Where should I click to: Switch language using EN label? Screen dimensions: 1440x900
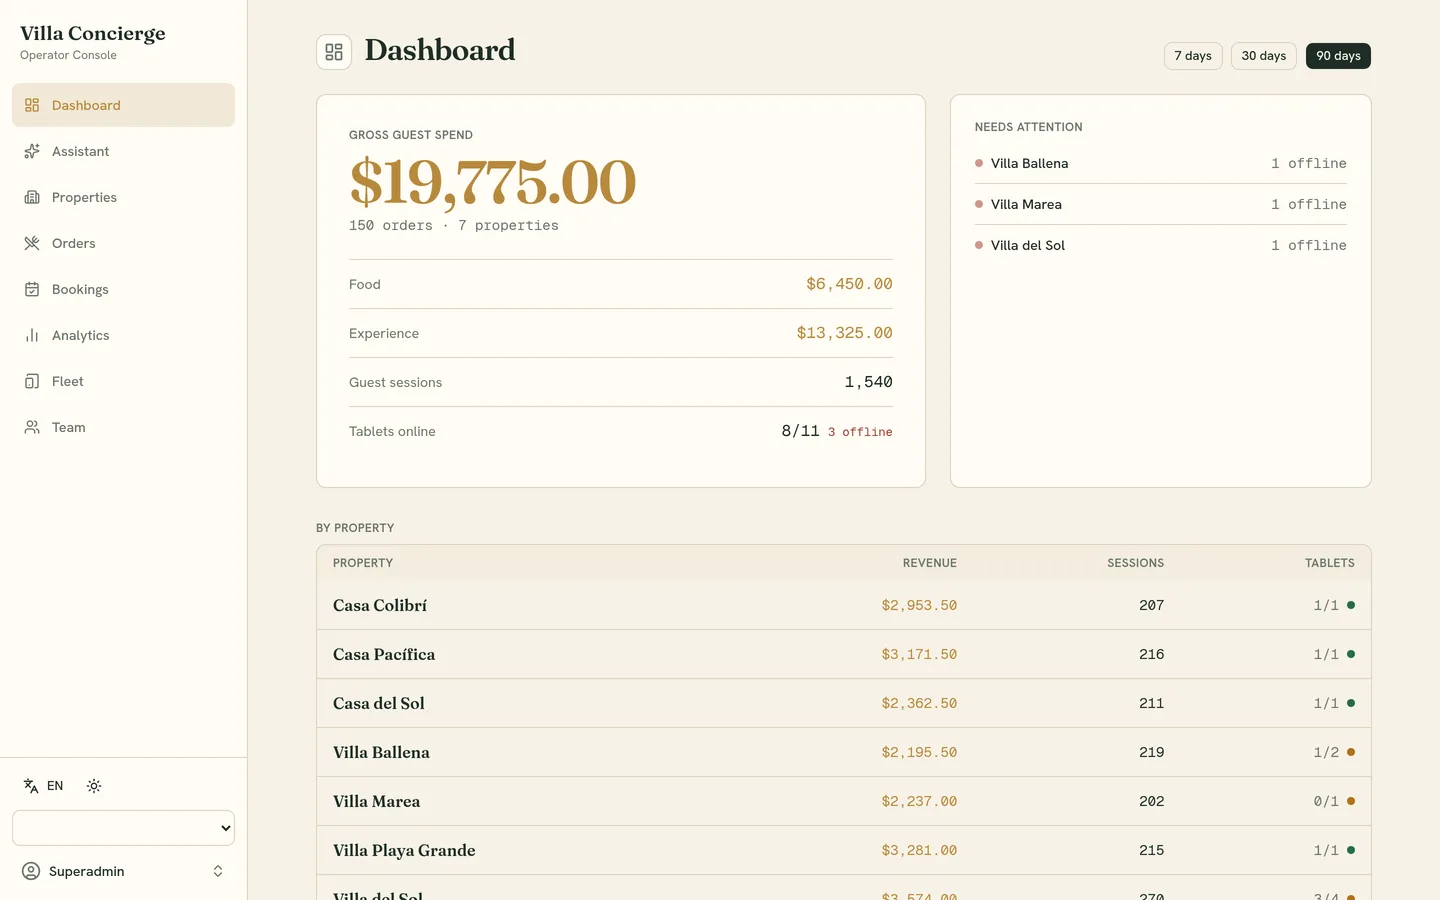point(55,786)
